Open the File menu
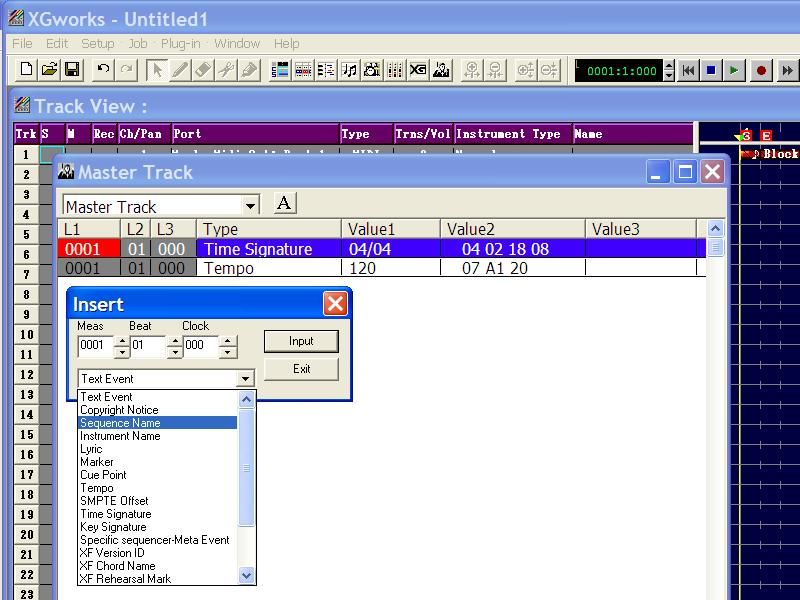This screenshot has width=800, height=600. 22,44
